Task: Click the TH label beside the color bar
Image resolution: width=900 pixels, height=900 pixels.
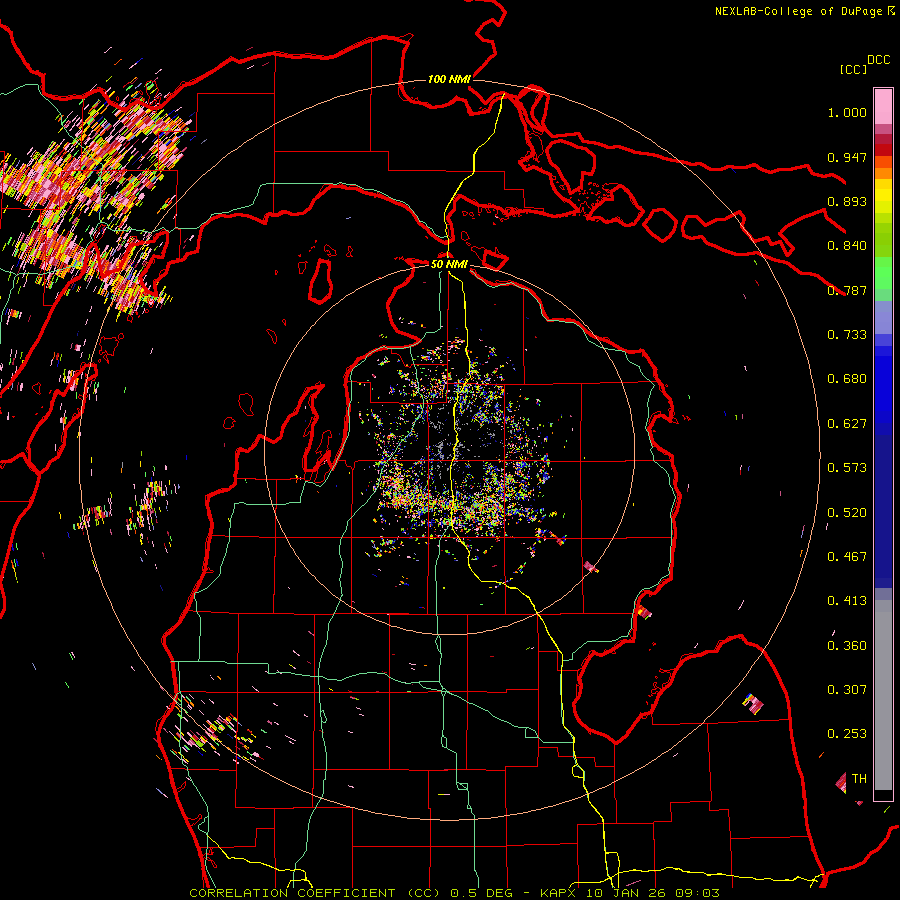Action: click(859, 779)
